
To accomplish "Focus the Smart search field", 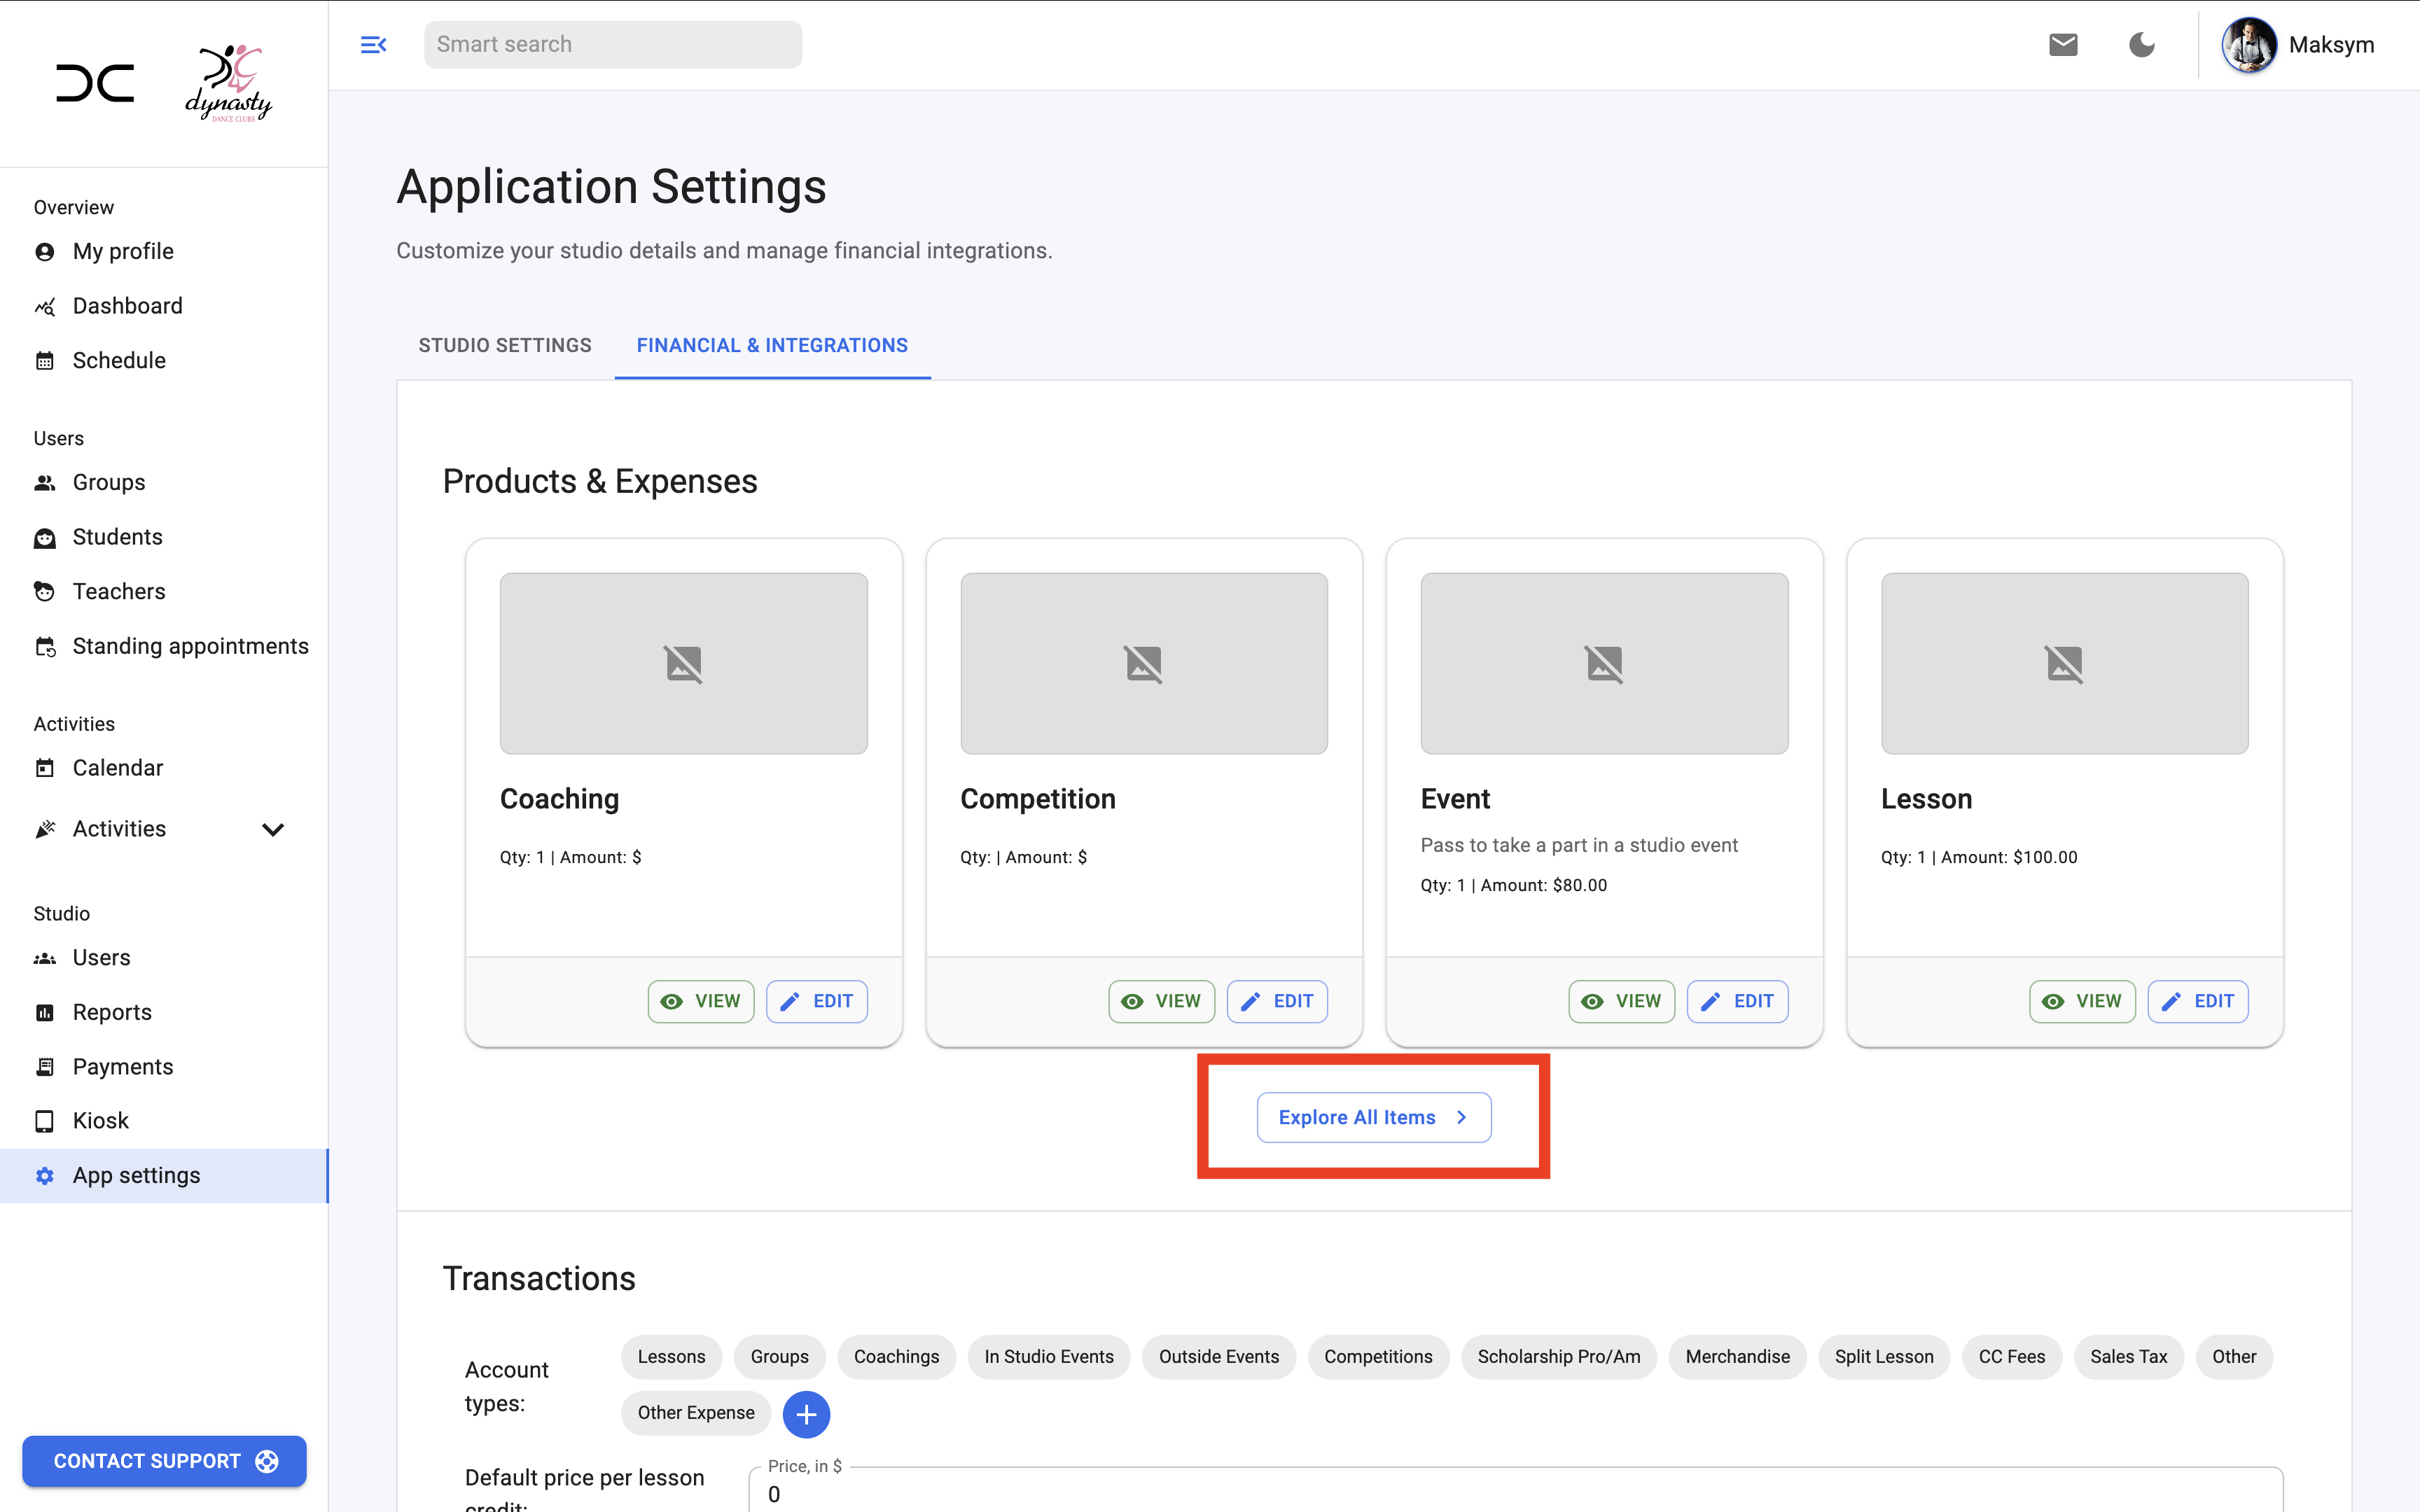I will 613,45.
